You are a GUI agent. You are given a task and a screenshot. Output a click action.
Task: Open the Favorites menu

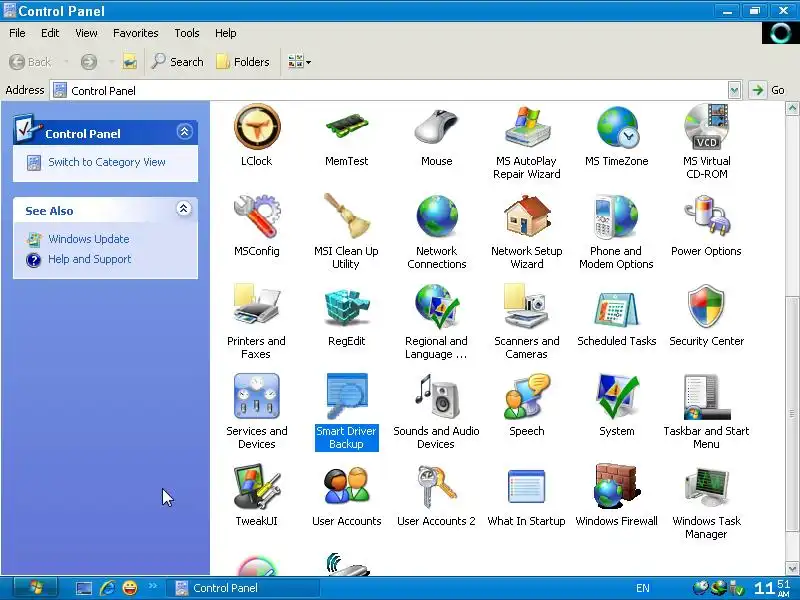(x=136, y=33)
